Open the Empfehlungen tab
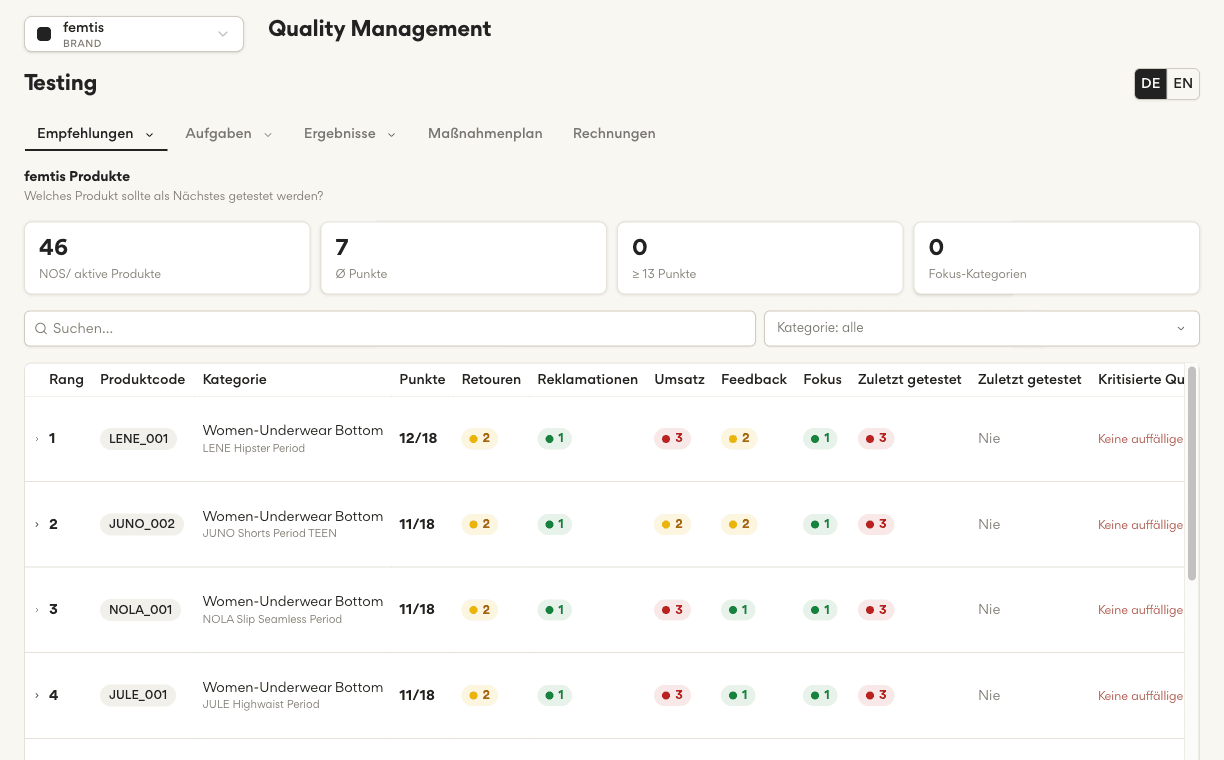Screen dimensions: 1224x760 point(96,133)
